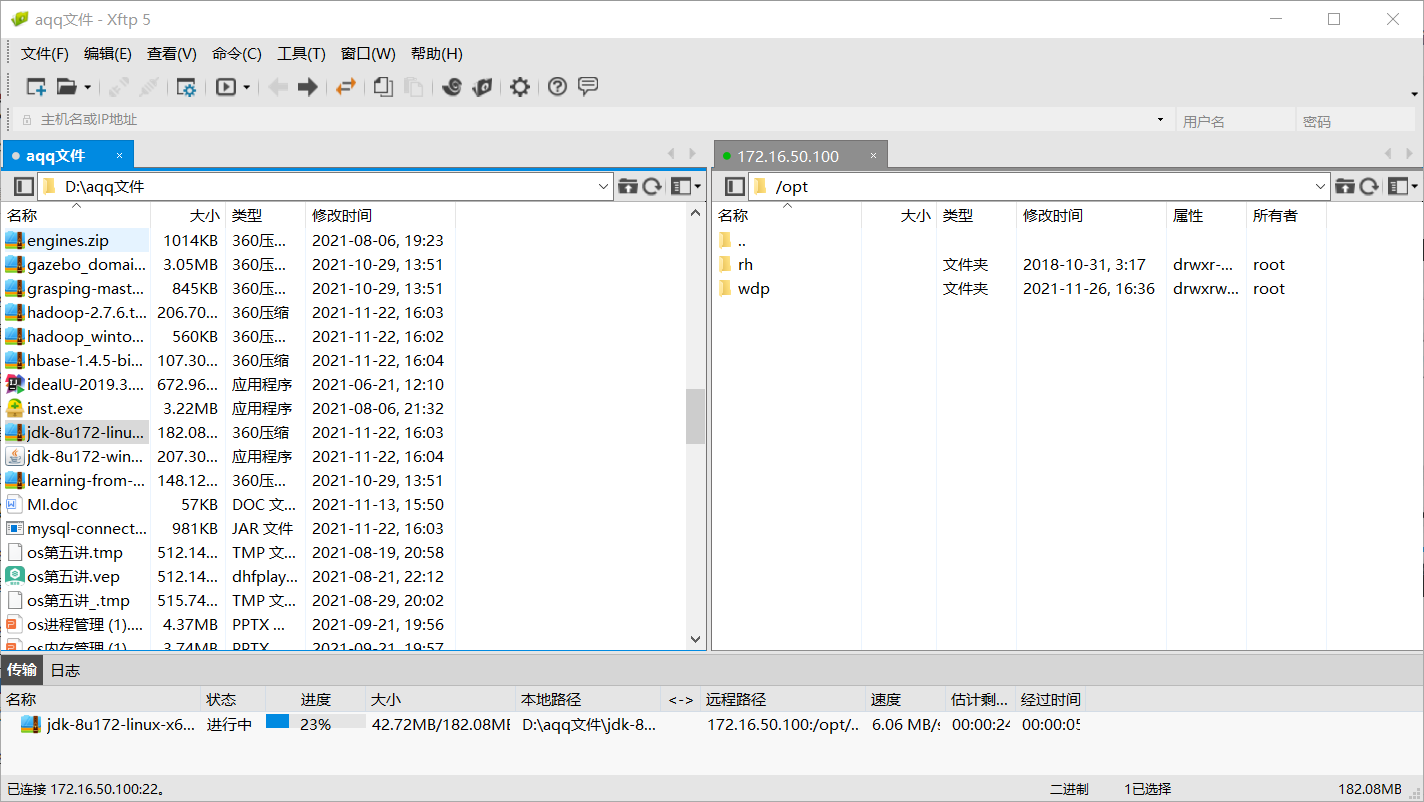
Task: Expand the /opt path dropdown
Action: click(x=1321, y=186)
